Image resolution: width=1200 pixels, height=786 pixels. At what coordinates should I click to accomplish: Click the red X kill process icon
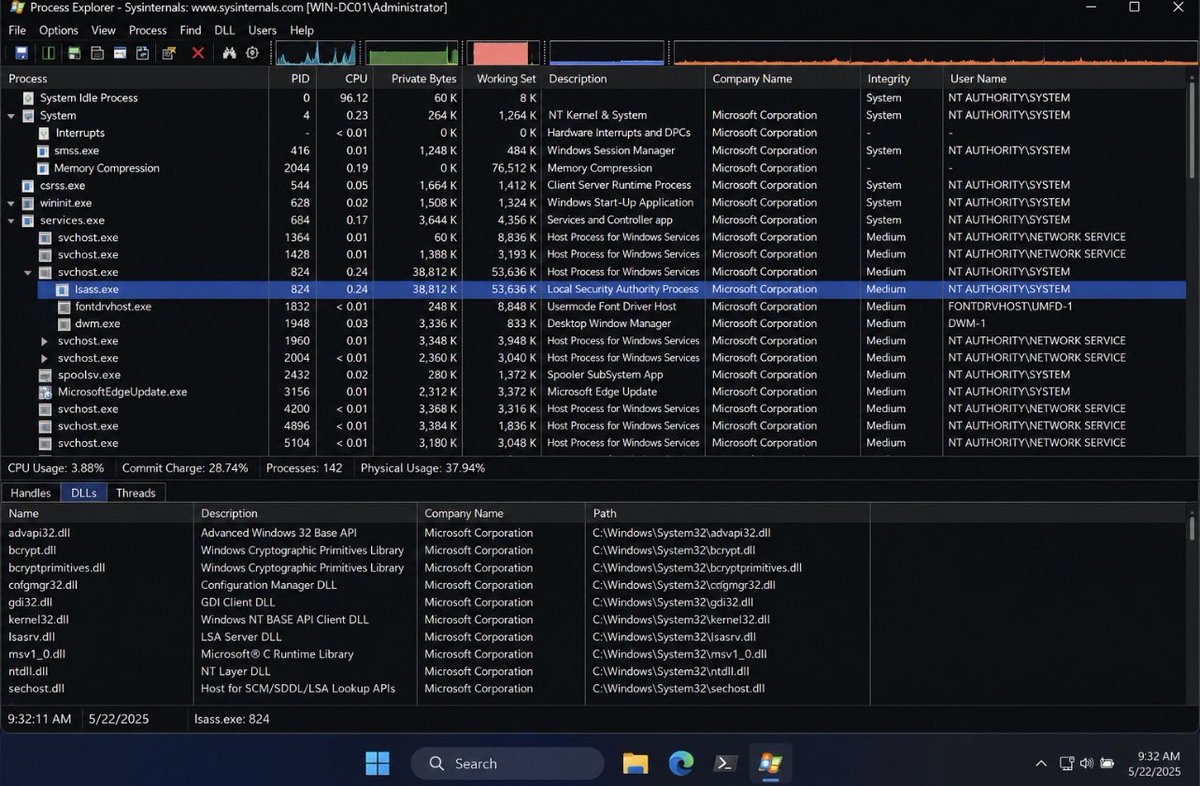pyautogui.click(x=198, y=53)
